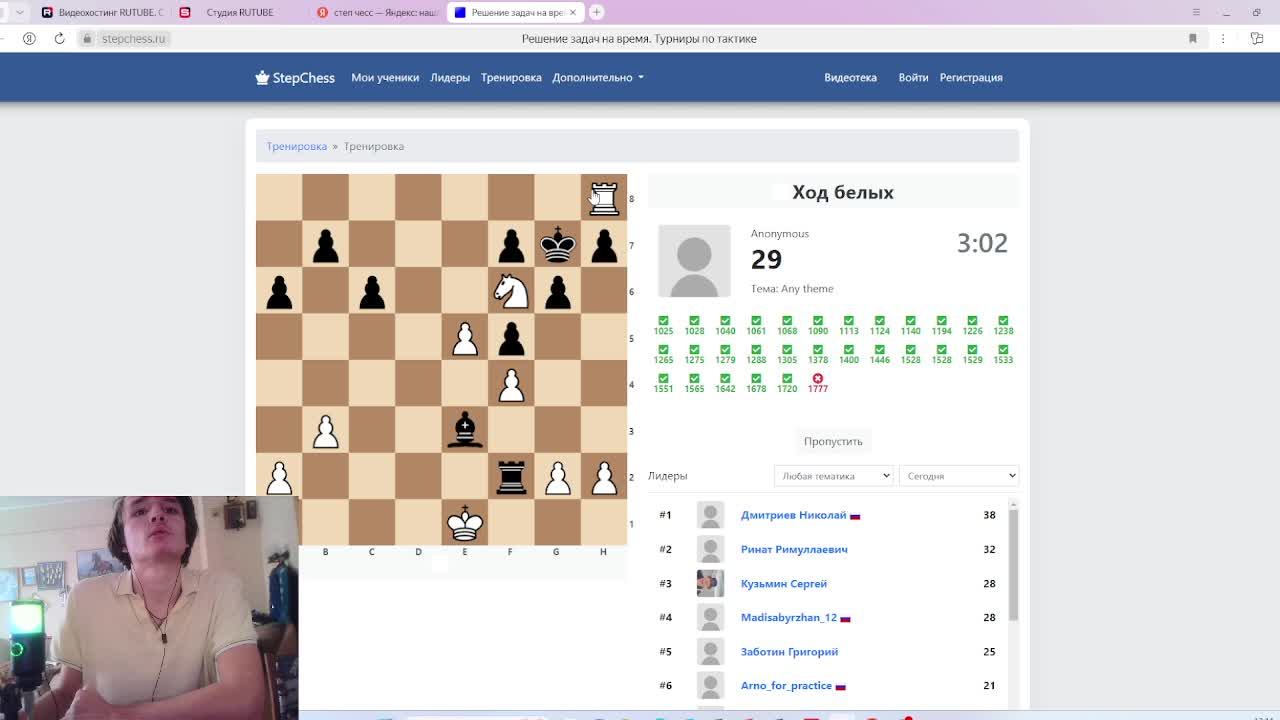The width and height of the screenshot is (1280, 720).
Task: Click the black pawn on h7
Action: coord(603,244)
